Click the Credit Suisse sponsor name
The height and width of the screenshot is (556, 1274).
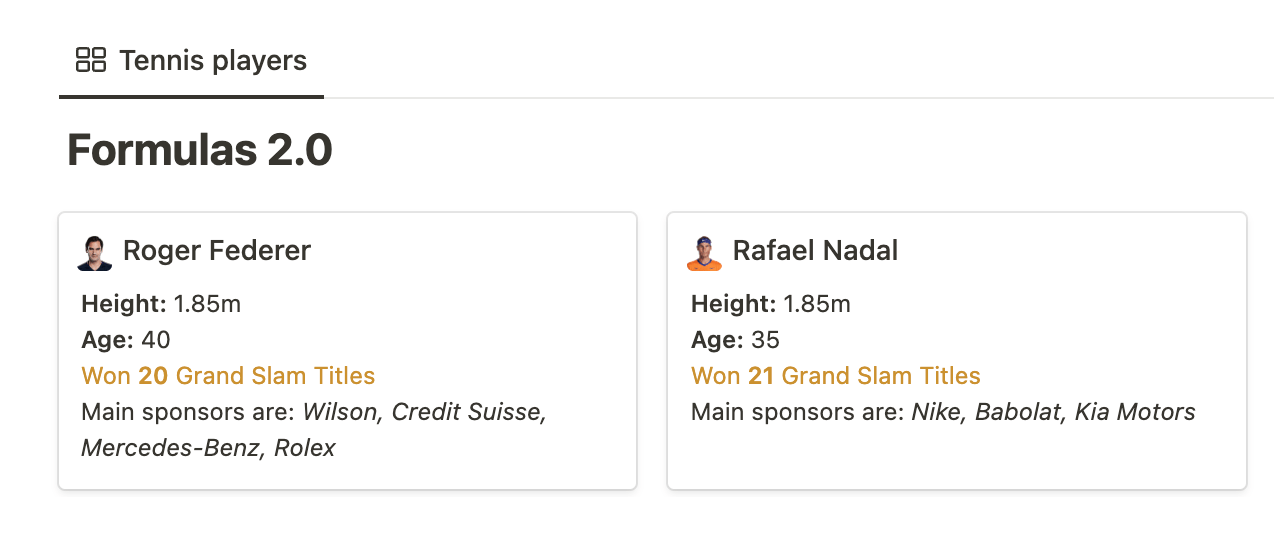coord(467,412)
